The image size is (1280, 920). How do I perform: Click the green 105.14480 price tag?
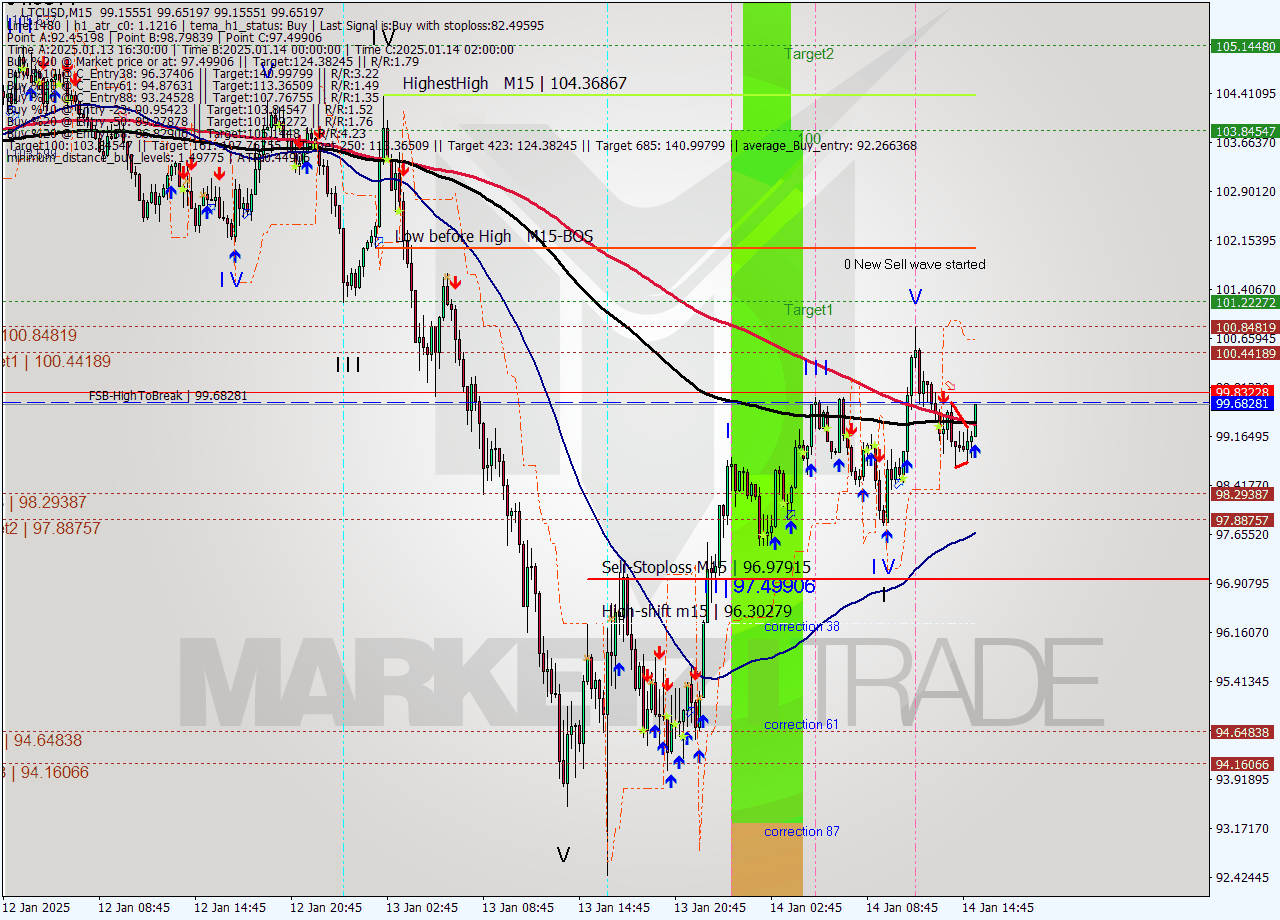pyautogui.click(x=1245, y=46)
